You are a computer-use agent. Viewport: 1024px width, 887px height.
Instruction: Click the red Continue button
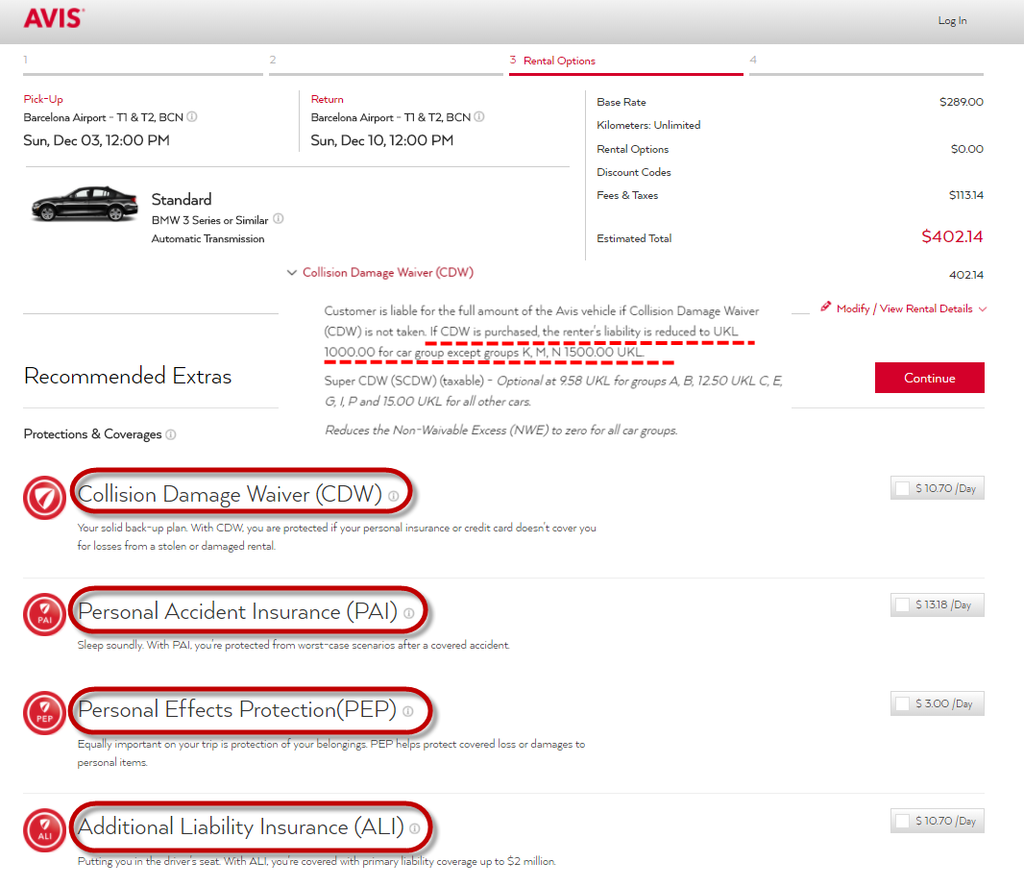(929, 378)
